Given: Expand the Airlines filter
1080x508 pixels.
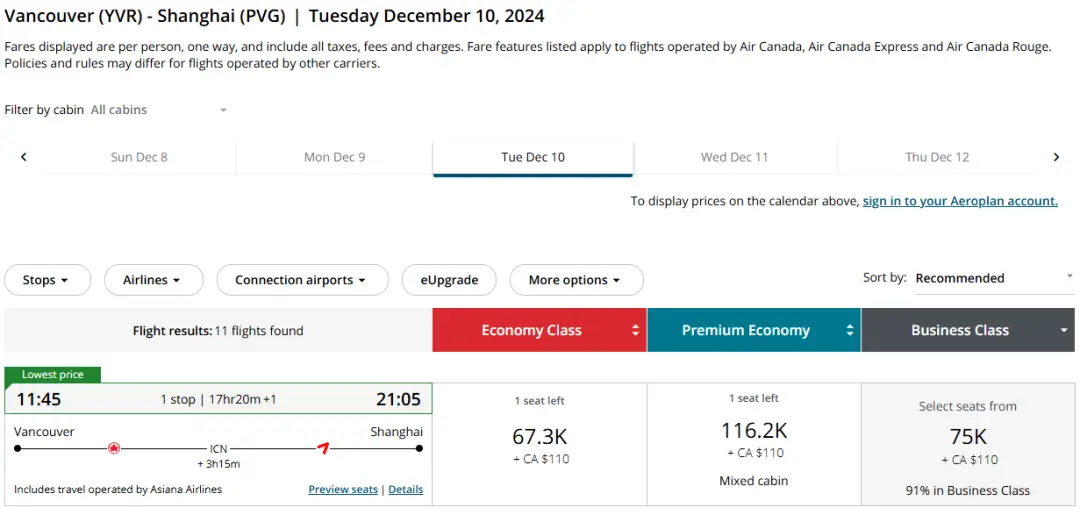Looking at the screenshot, I should click(153, 280).
